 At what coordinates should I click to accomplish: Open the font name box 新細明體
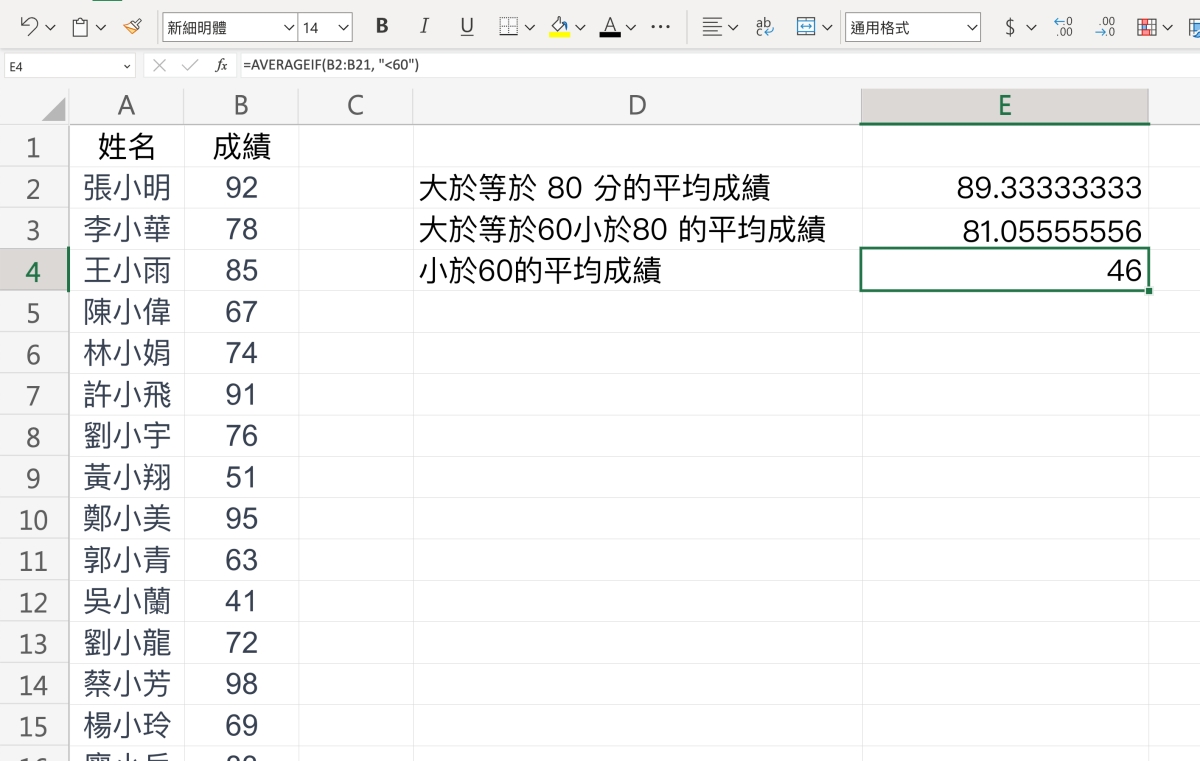(230, 28)
